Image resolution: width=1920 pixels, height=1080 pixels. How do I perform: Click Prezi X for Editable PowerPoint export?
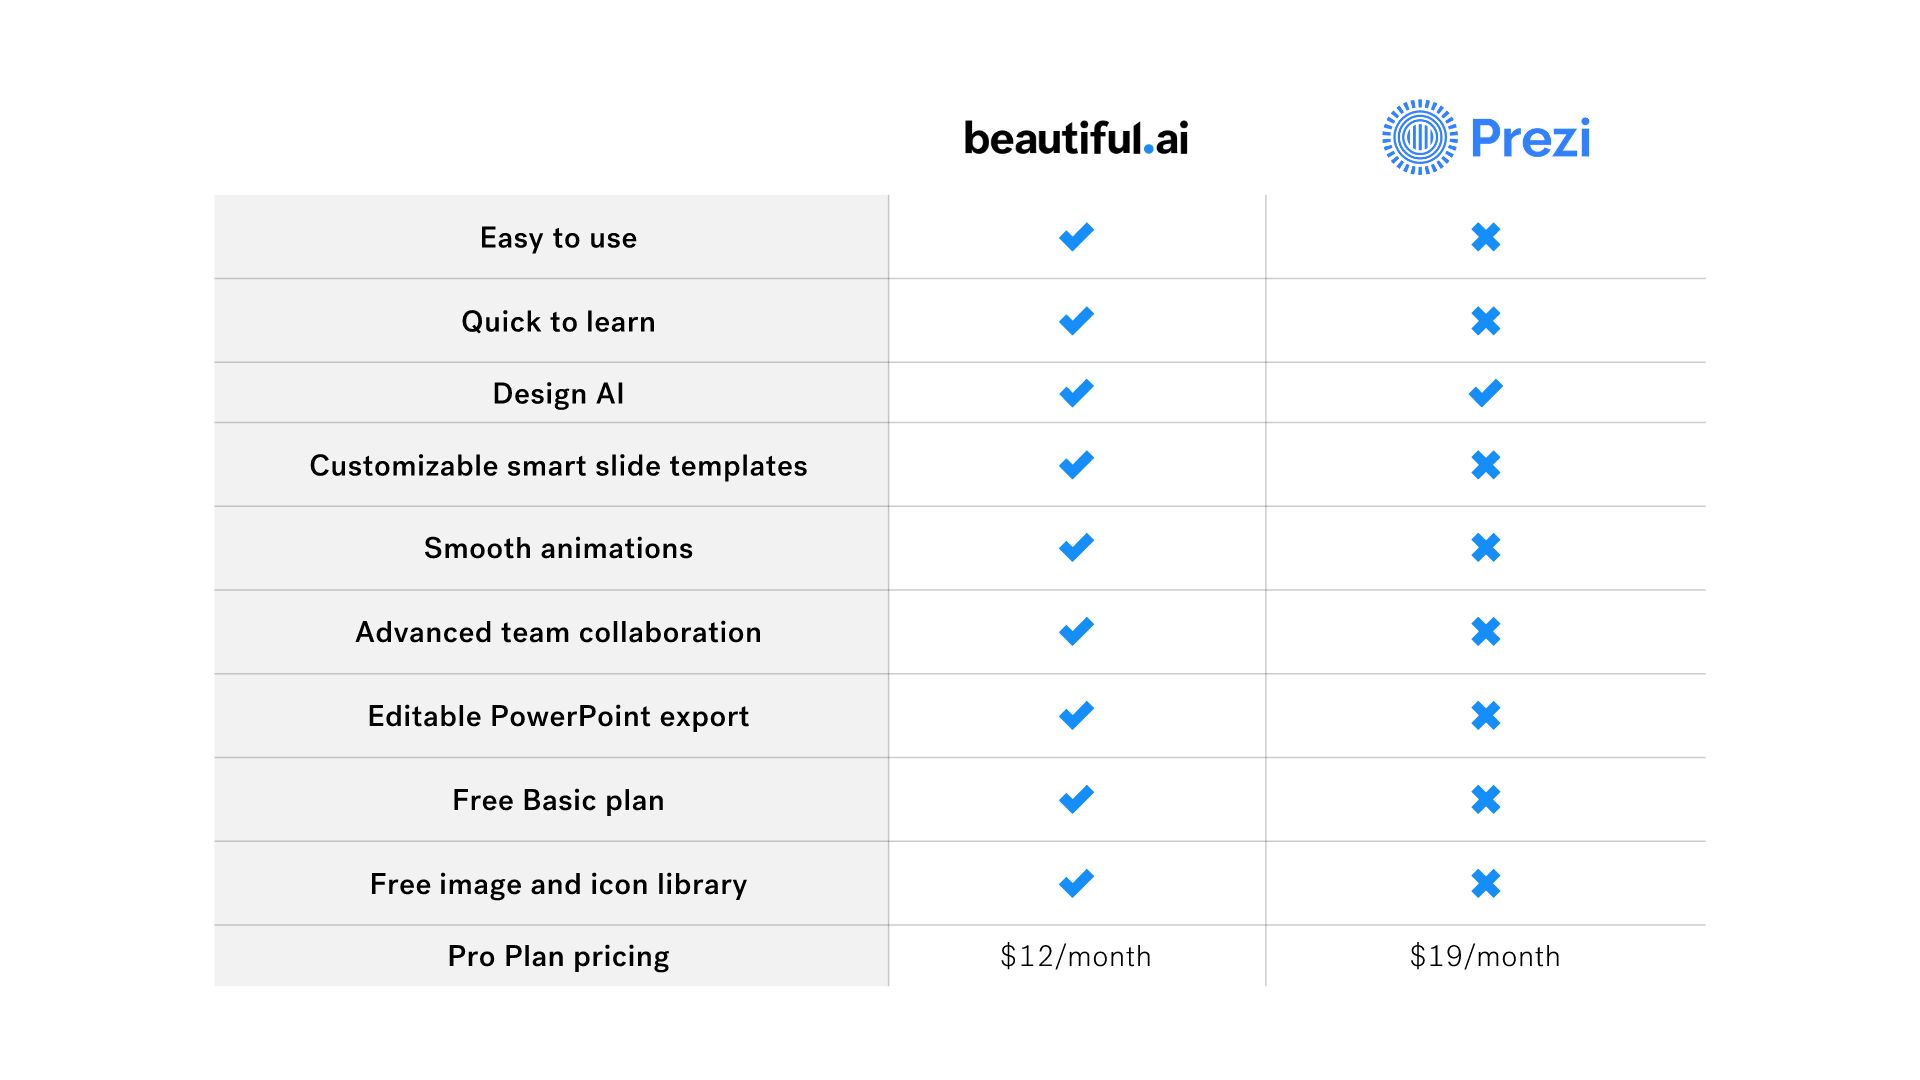[1486, 716]
